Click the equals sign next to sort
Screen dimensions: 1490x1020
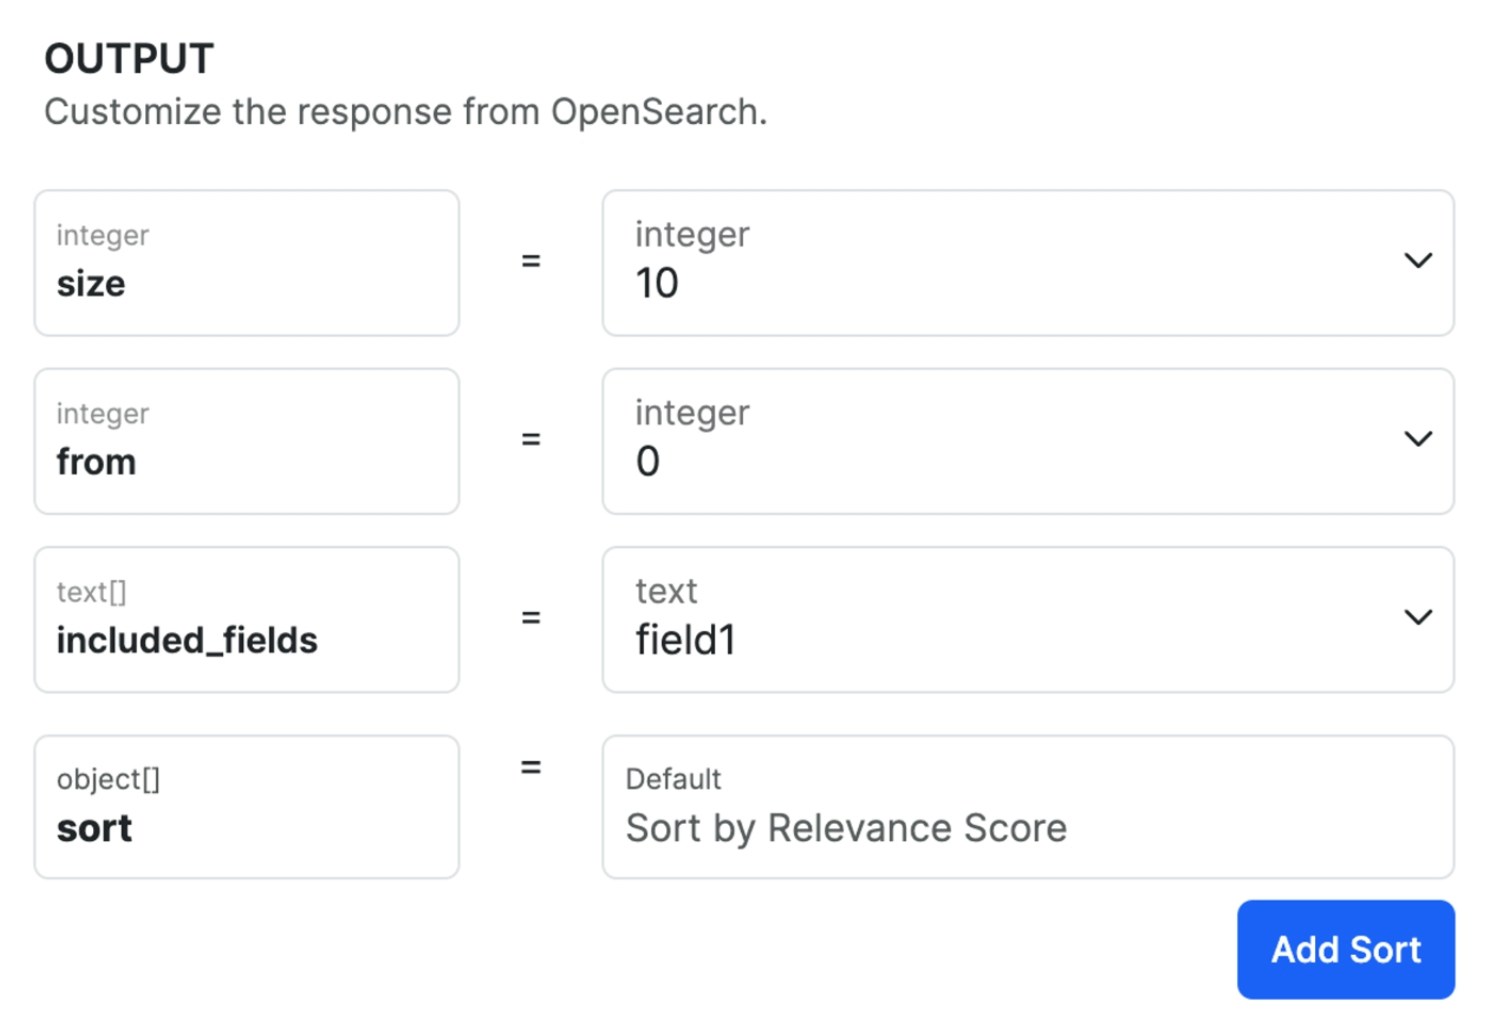pos(530,767)
